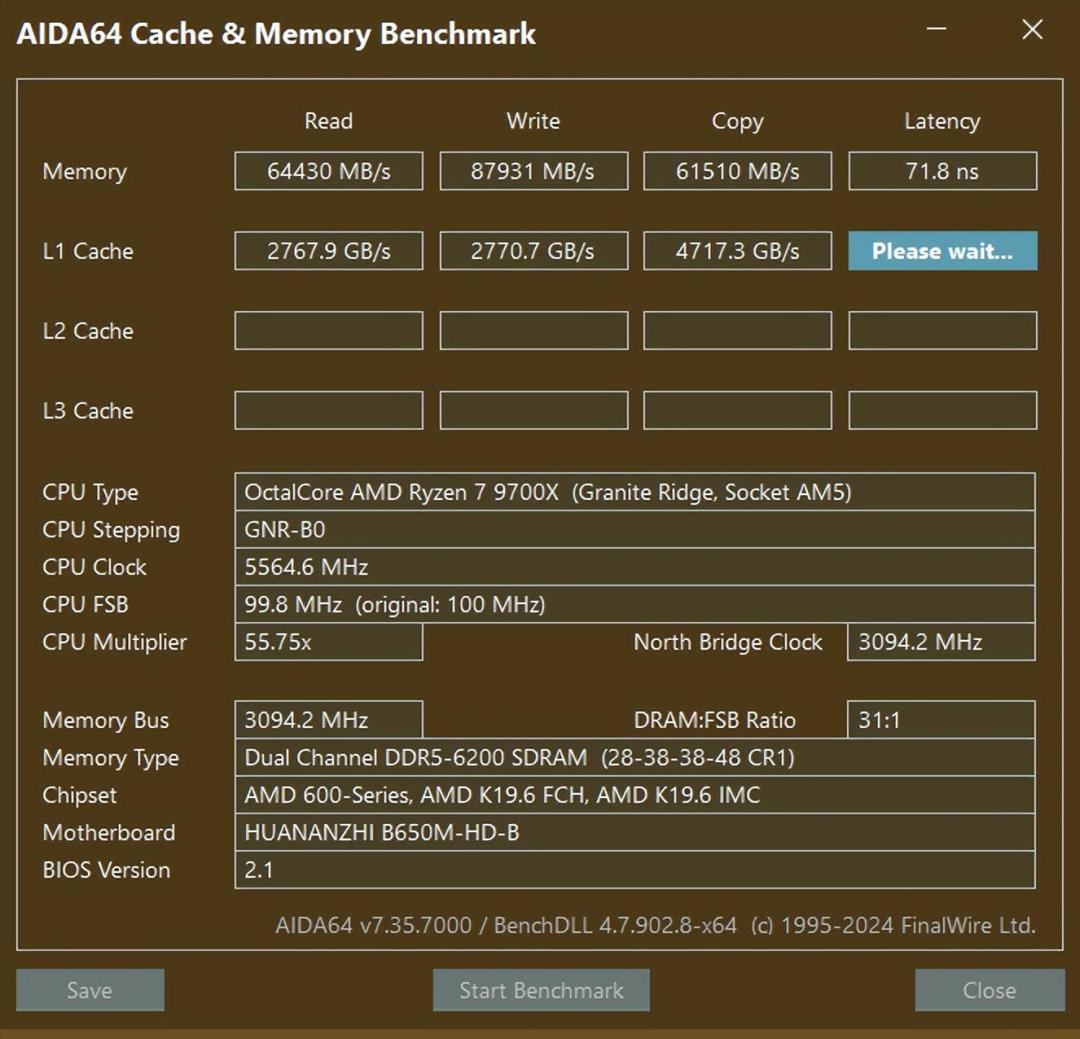Select Memory Bus value 3094.2 MHz
The image size is (1080, 1039).
(x=329, y=720)
